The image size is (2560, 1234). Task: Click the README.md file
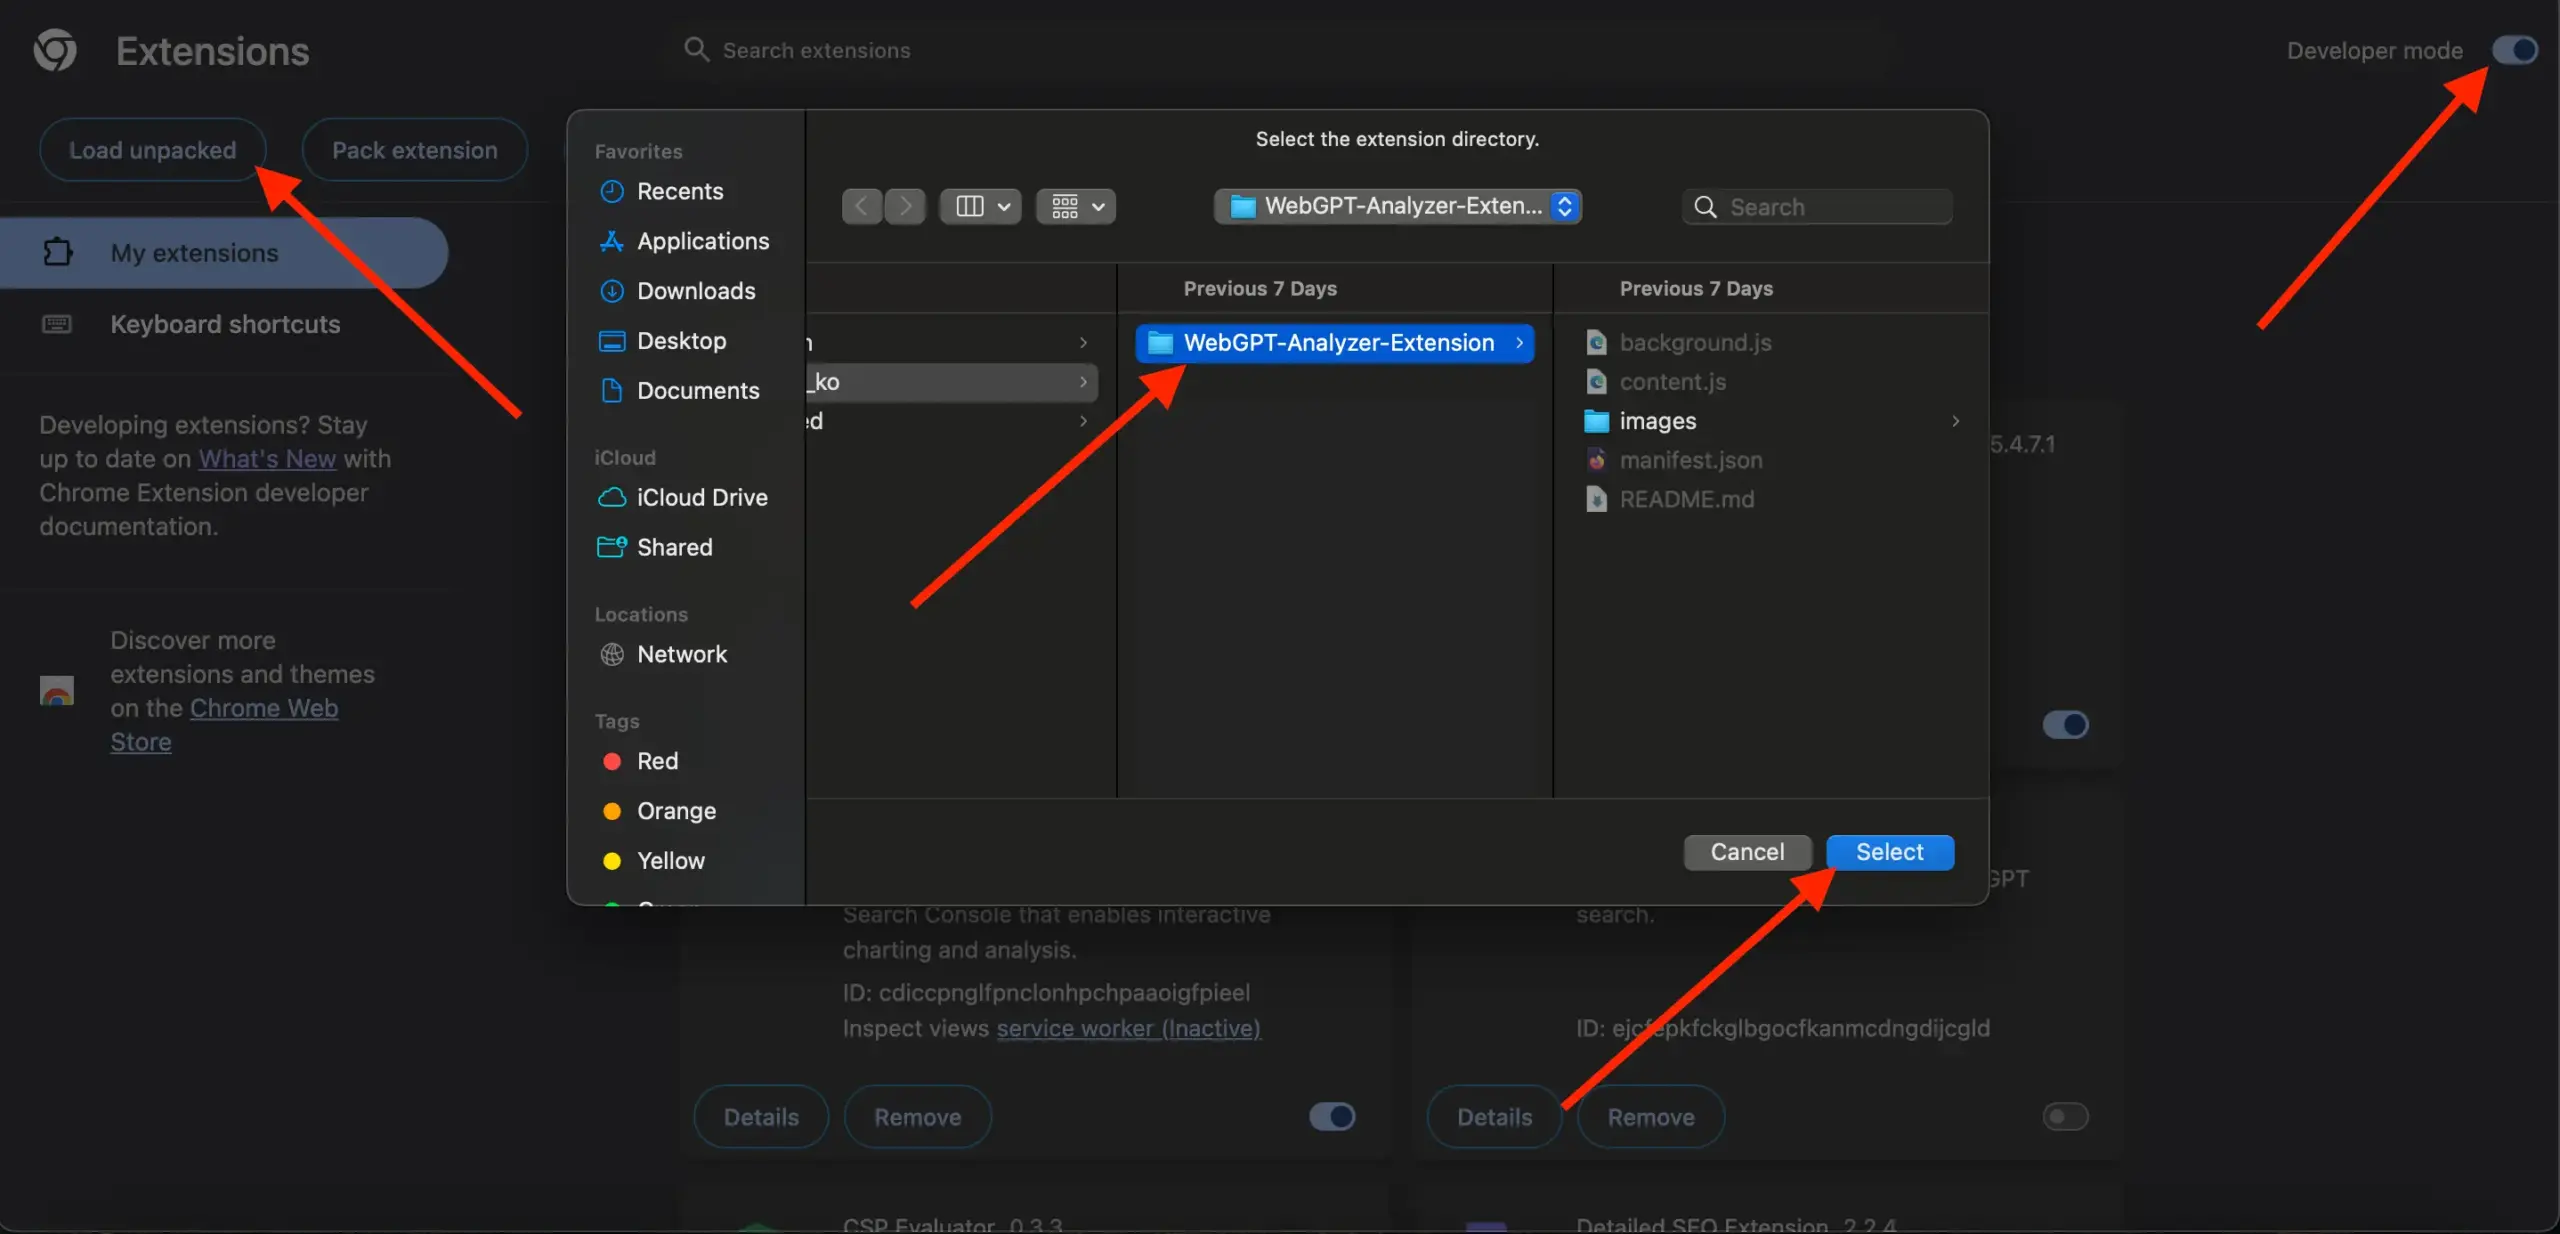pos(1686,499)
